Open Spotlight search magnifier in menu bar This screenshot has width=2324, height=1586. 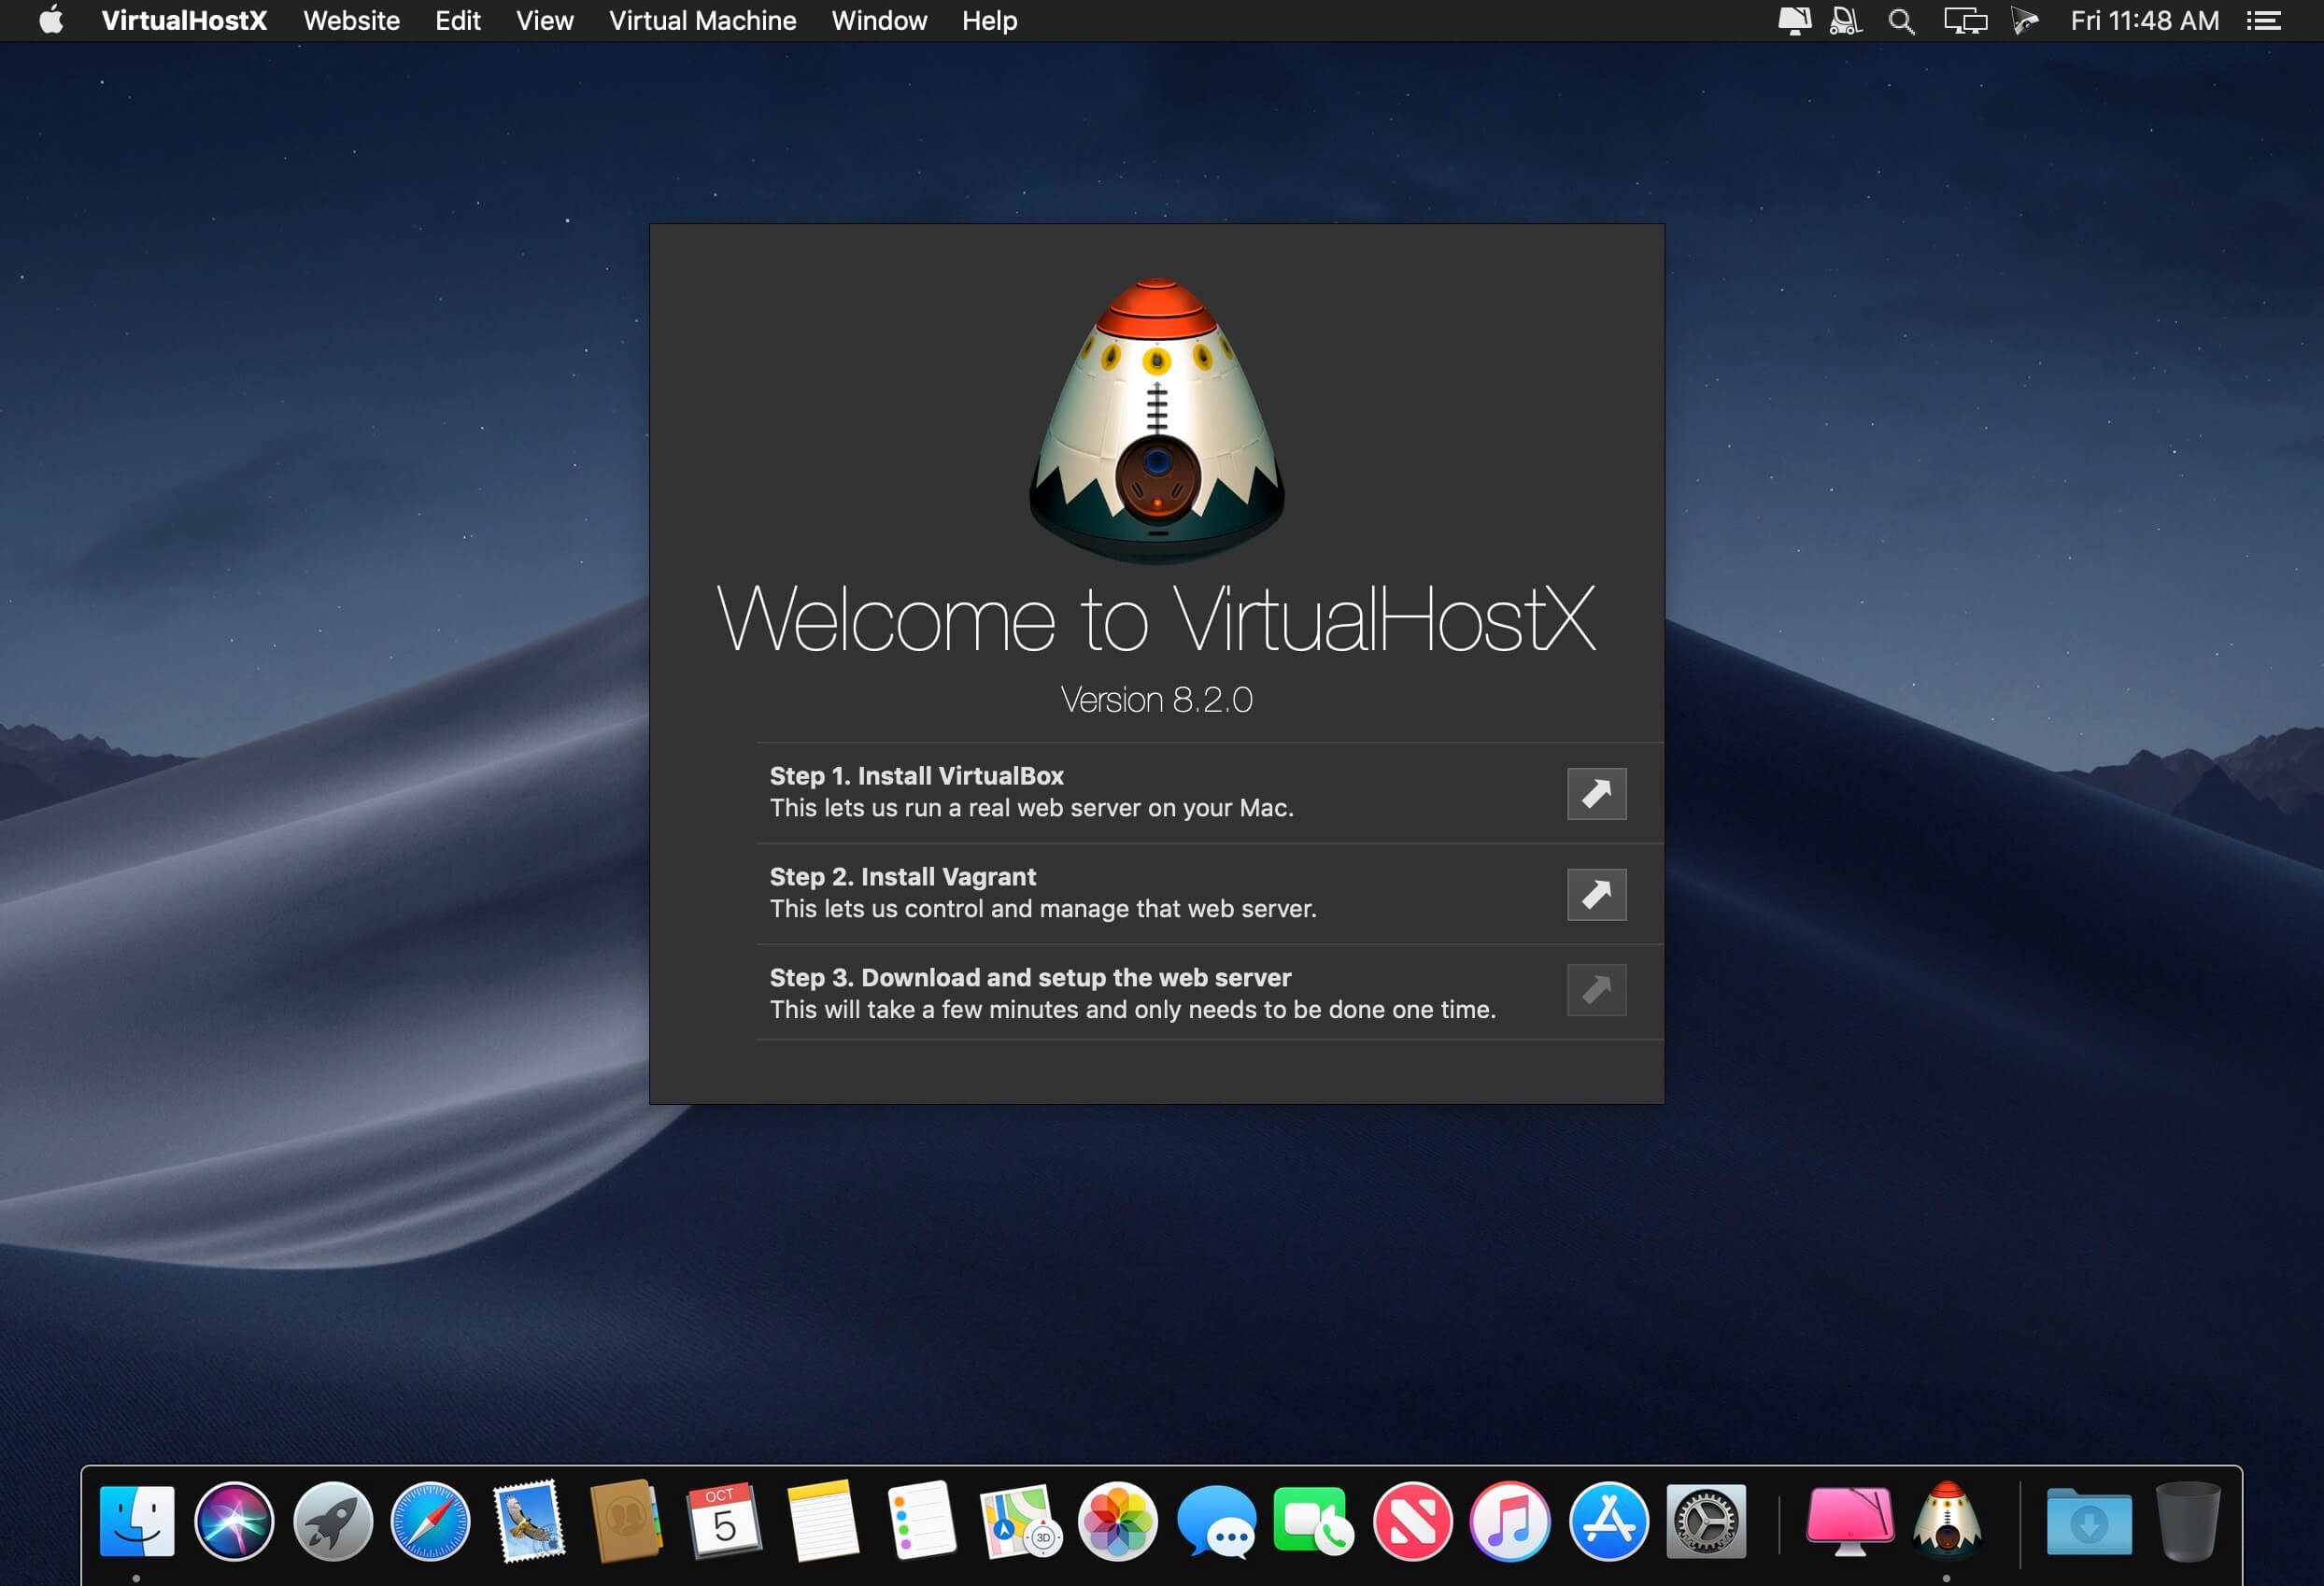[1901, 21]
